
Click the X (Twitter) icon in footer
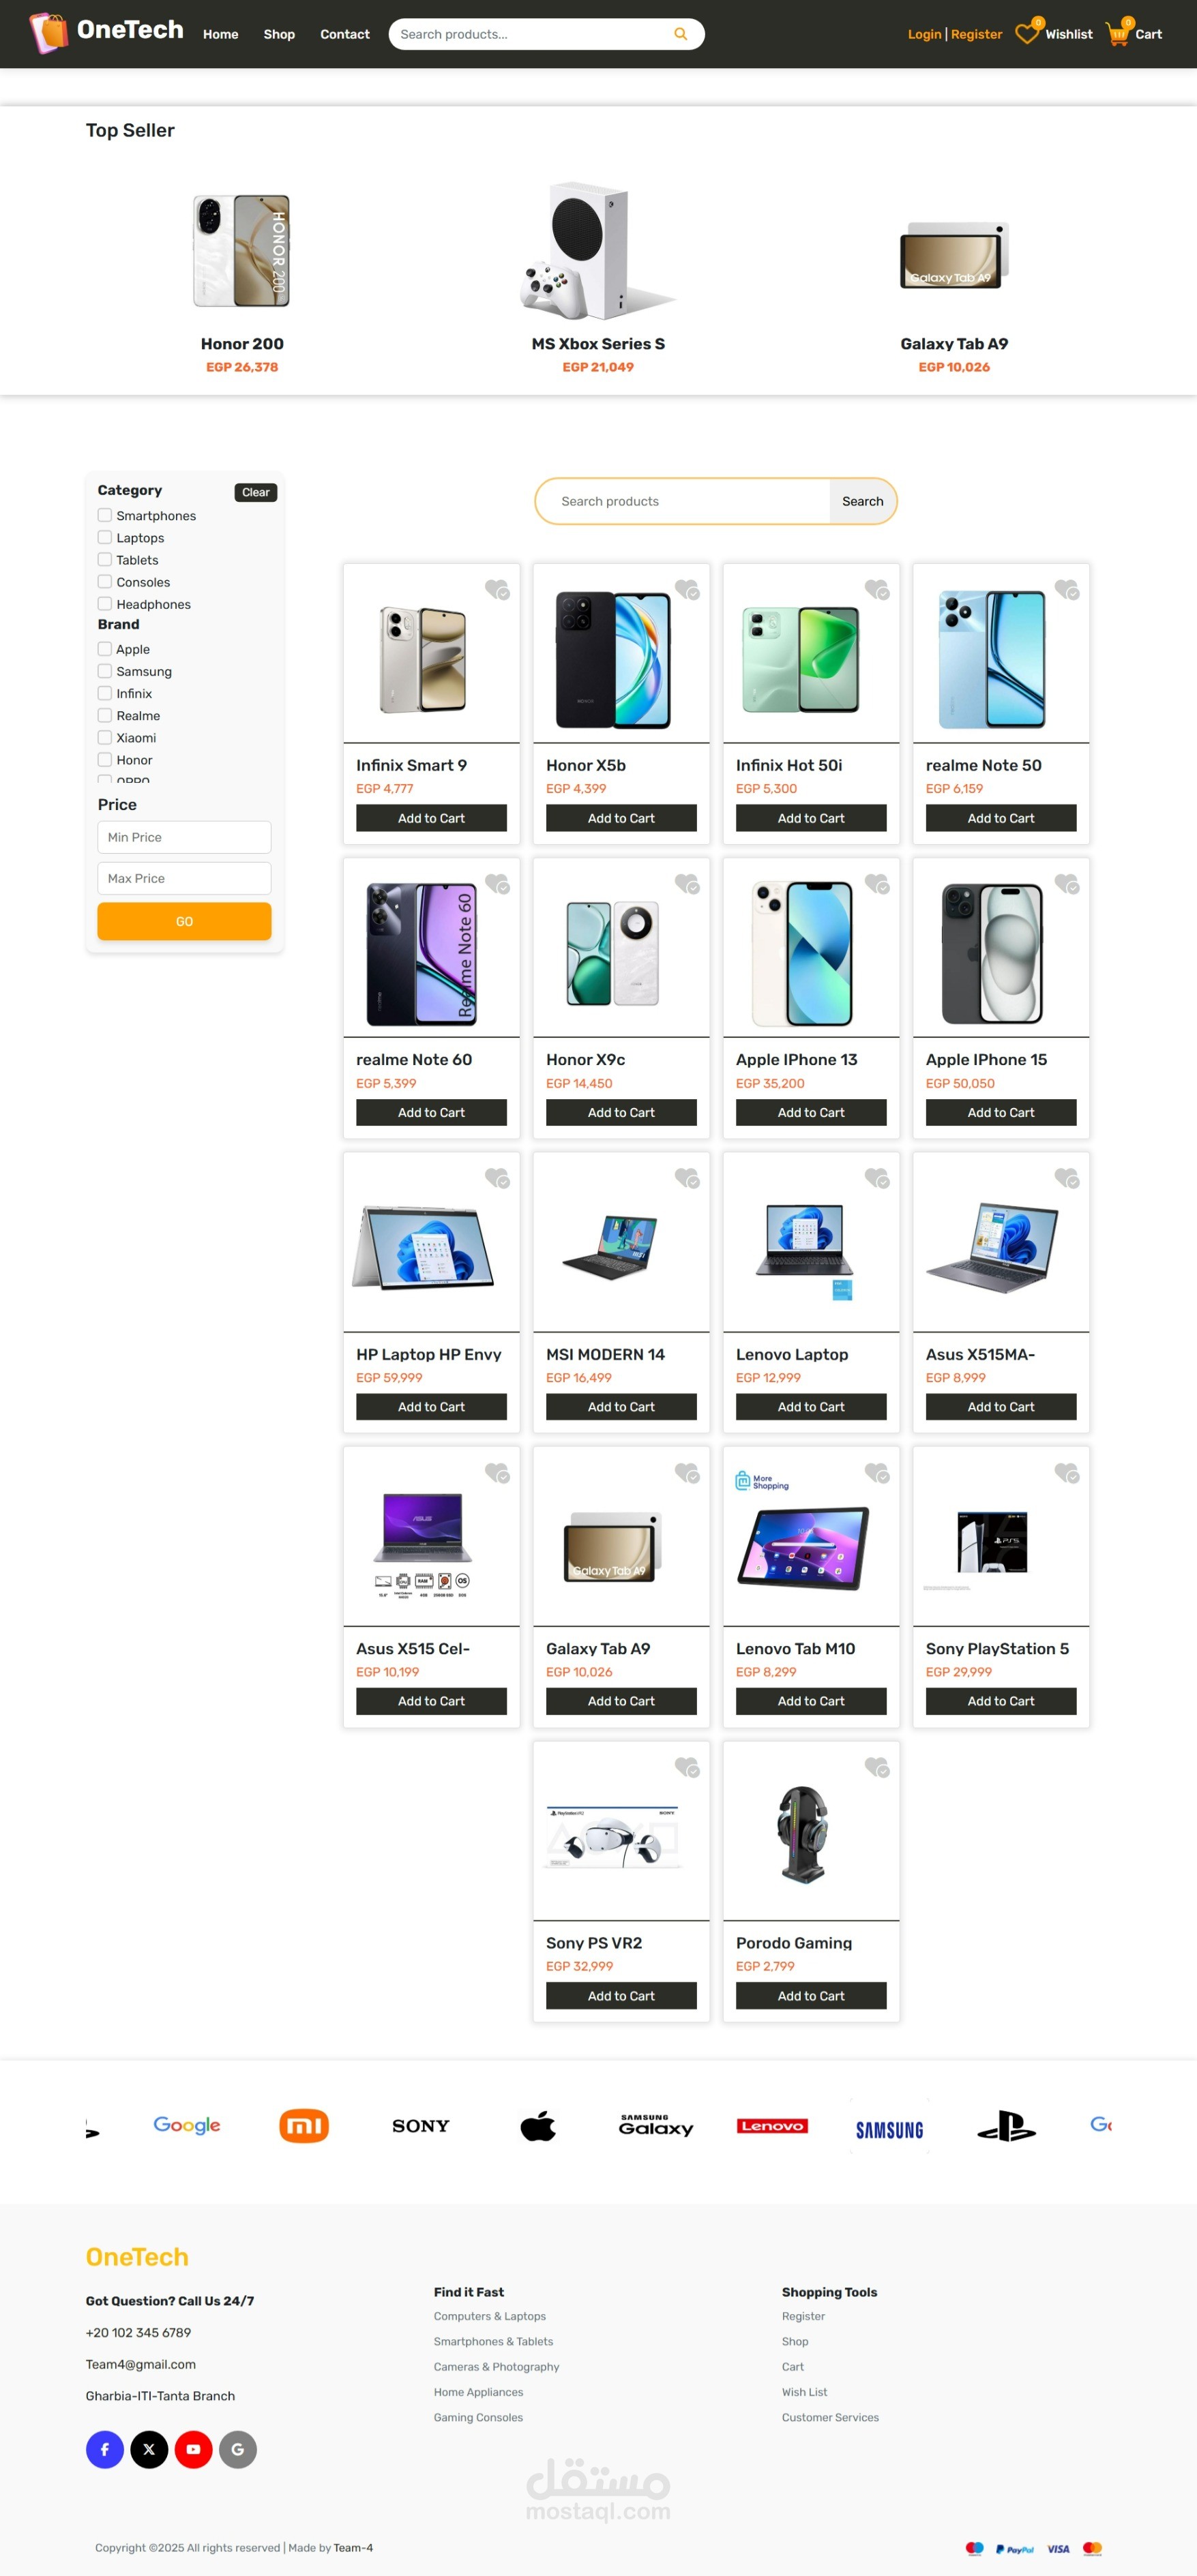149,2449
